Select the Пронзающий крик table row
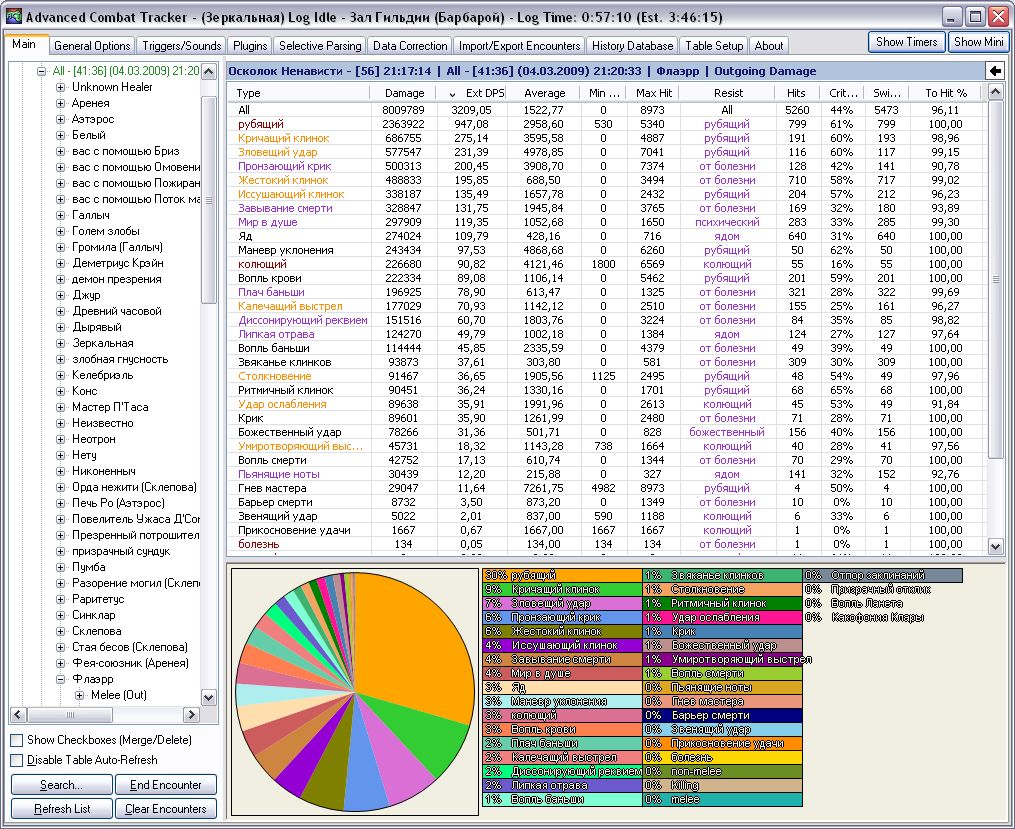This screenshot has width=1015, height=829. [x=607, y=166]
